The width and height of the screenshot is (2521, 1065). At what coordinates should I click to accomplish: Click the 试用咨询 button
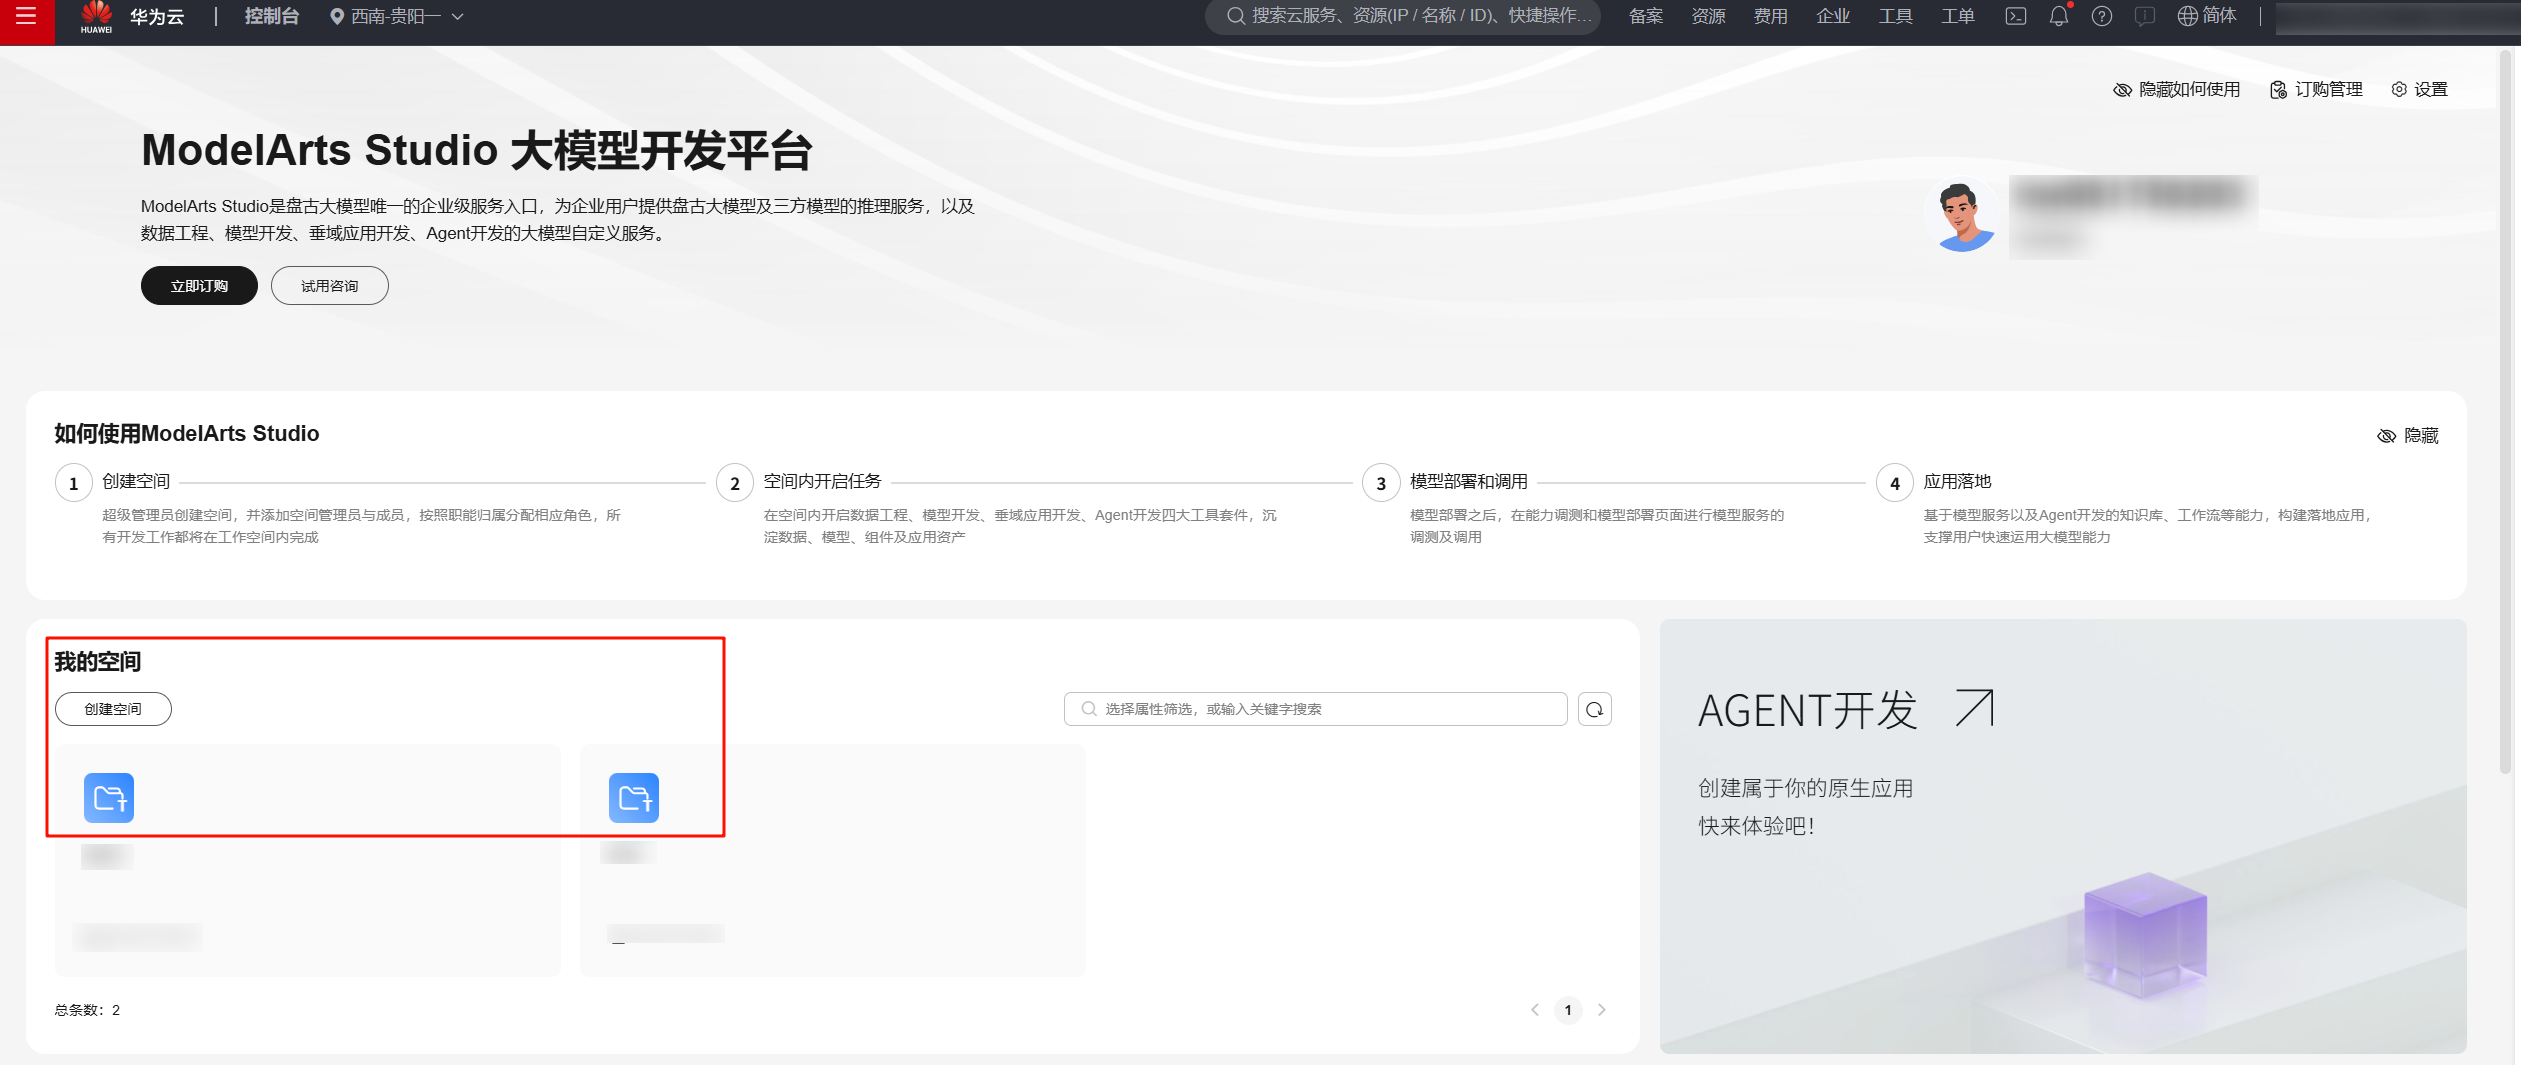(x=329, y=285)
